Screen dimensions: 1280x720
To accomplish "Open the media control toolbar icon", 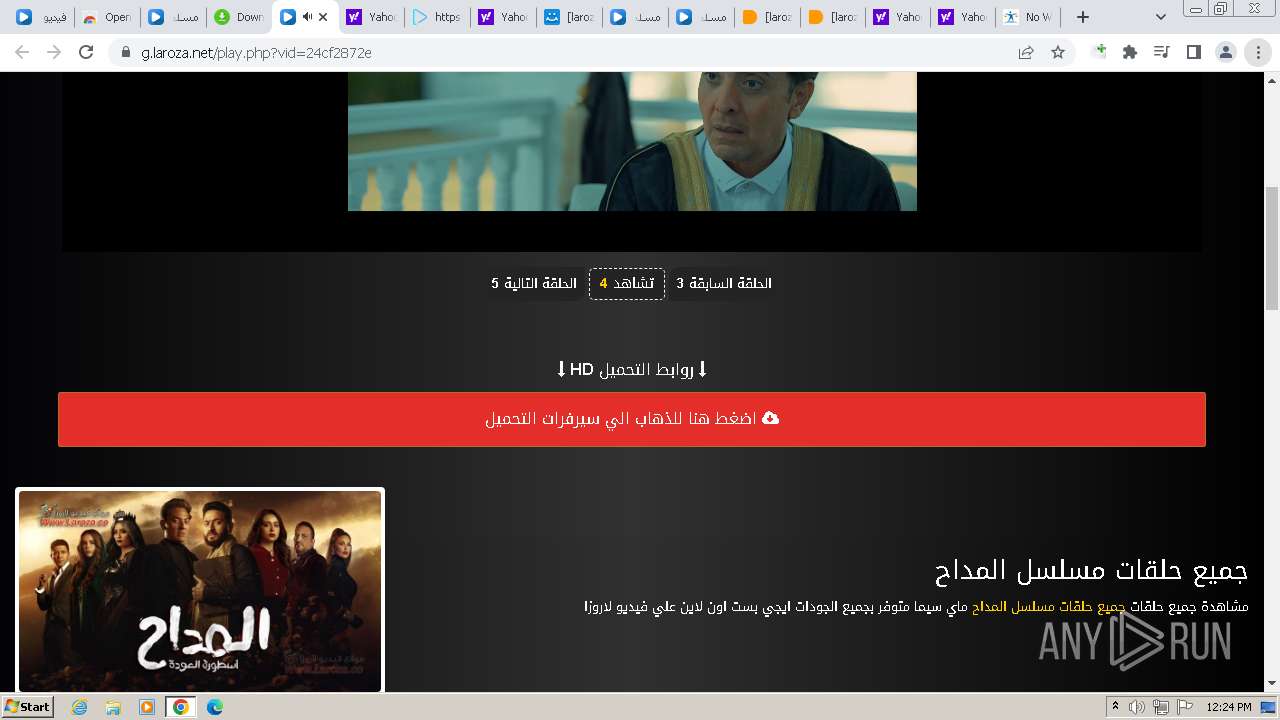I will pyautogui.click(x=1162, y=52).
